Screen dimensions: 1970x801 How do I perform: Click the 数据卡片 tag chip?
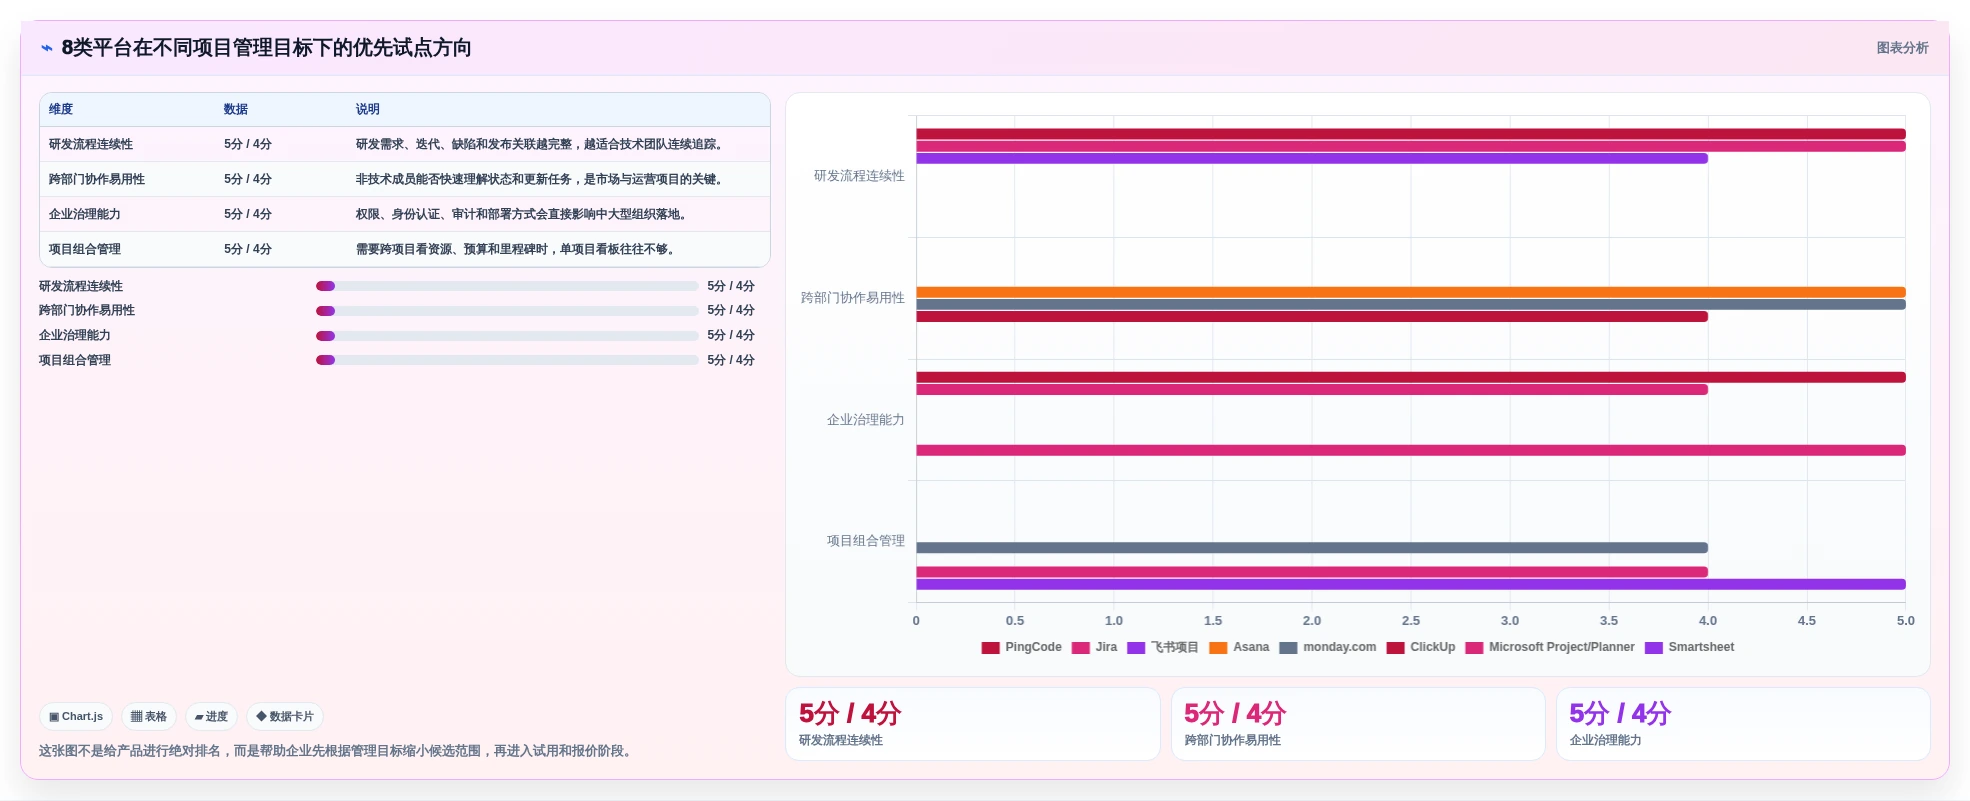(x=285, y=716)
